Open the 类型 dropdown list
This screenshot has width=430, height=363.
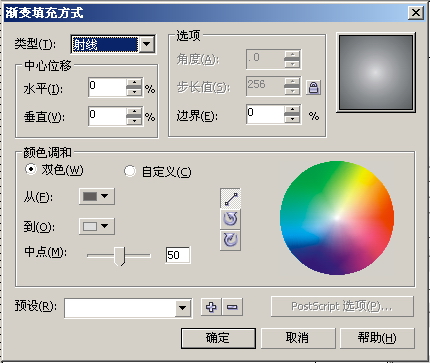coord(147,44)
